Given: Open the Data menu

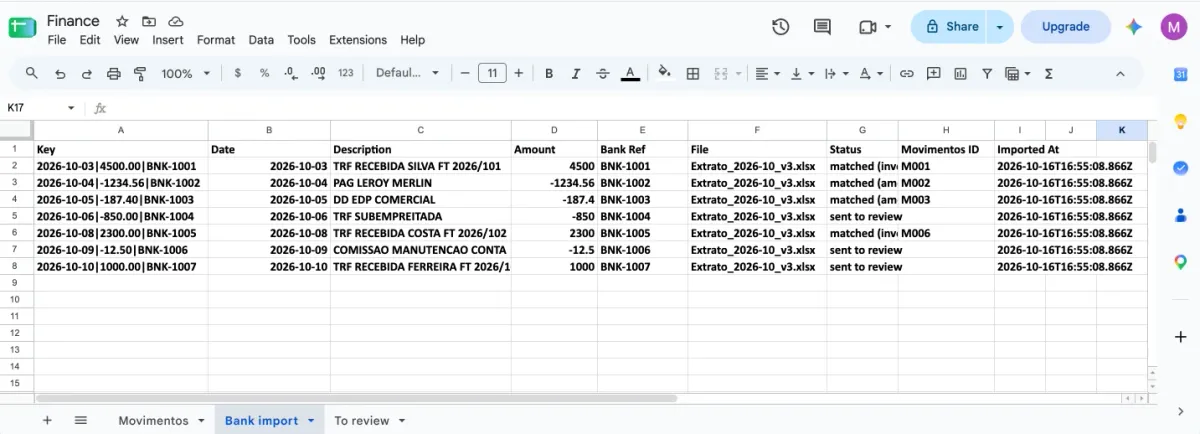Looking at the screenshot, I should click(261, 40).
